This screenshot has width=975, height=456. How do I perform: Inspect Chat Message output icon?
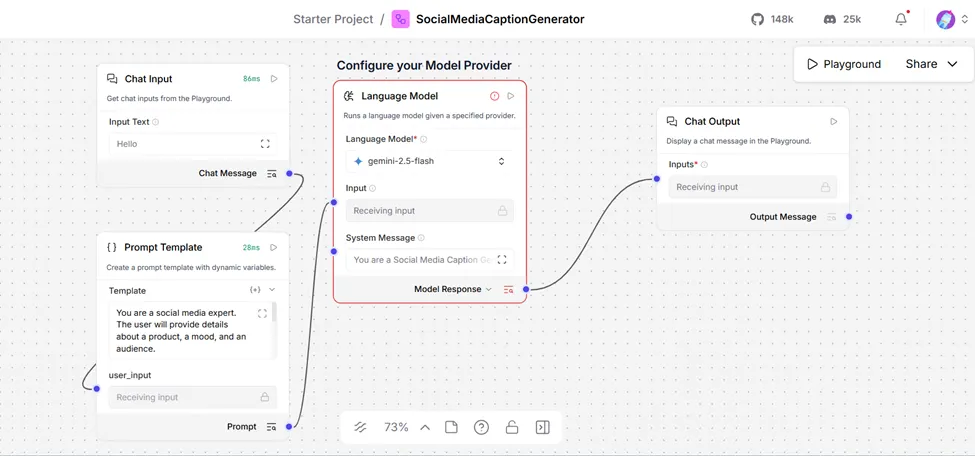coord(272,174)
